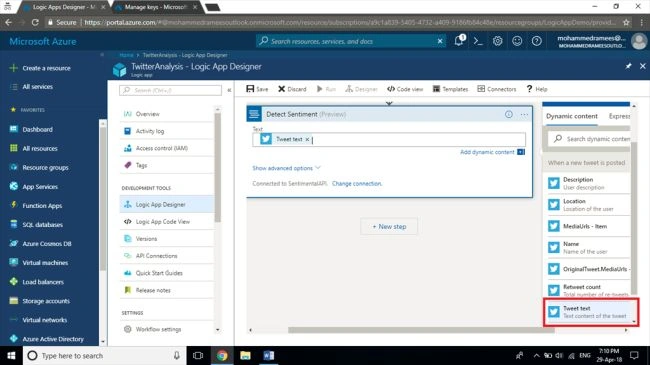Open Tags in the resource menu

click(x=167, y=165)
